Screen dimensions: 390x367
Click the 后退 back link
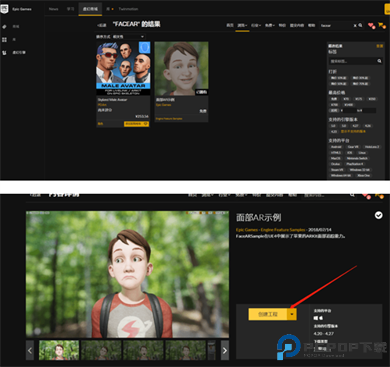pyautogui.click(x=102, y=25)
